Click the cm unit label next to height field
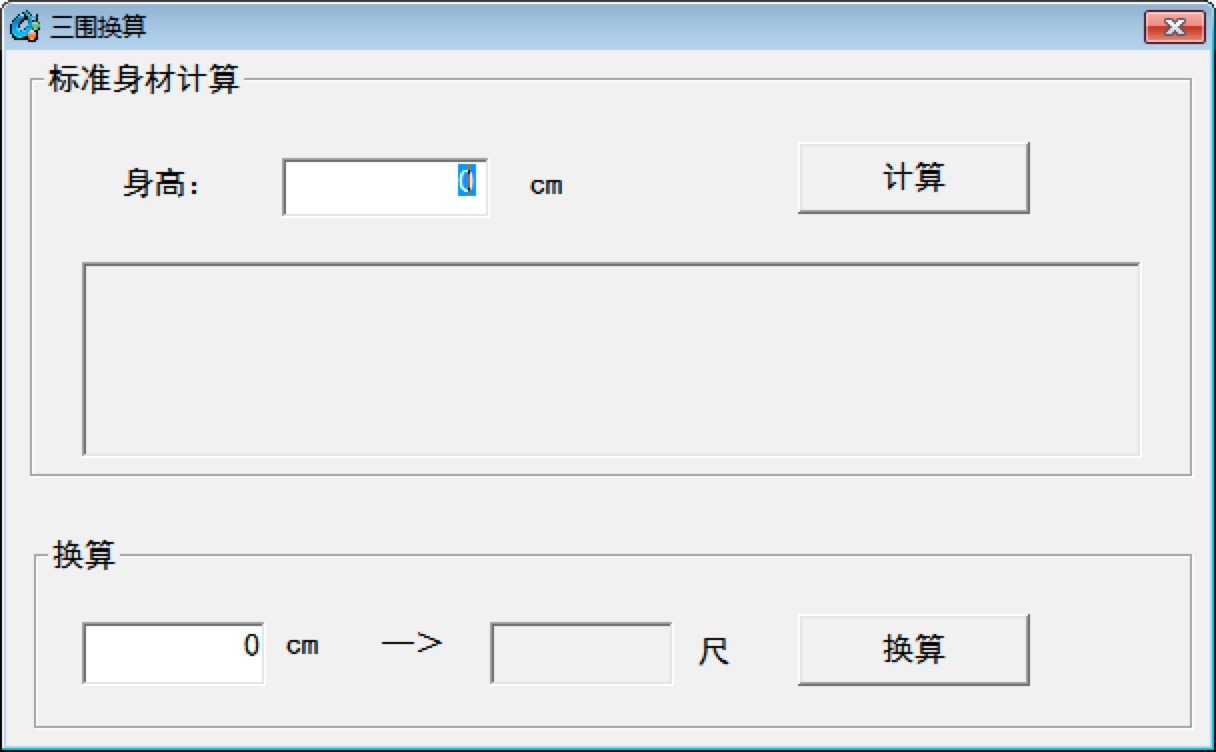The image size is (1216, 752). click(x=545, y=185)
